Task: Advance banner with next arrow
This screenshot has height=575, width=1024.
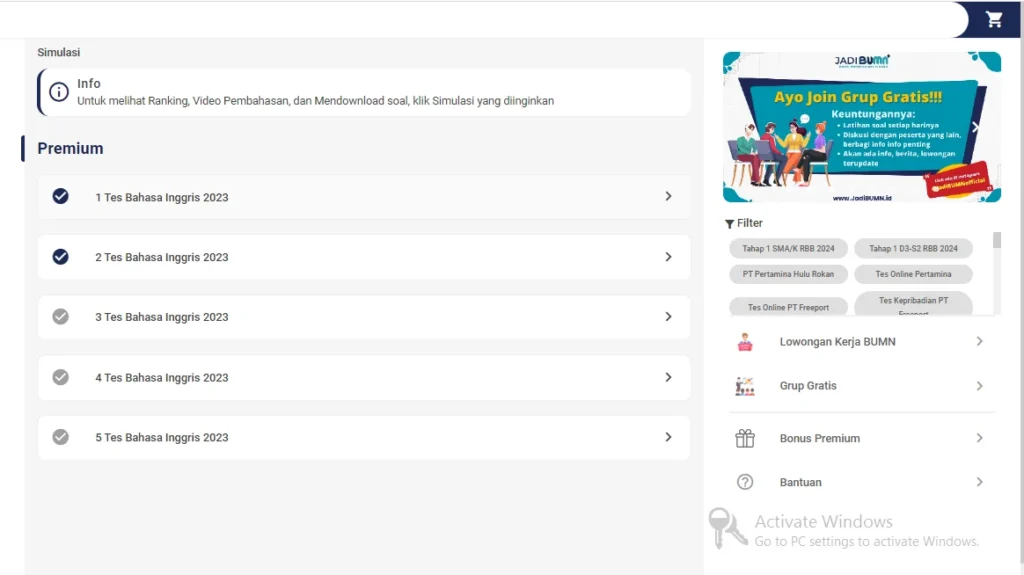Action: coord(975,127)
